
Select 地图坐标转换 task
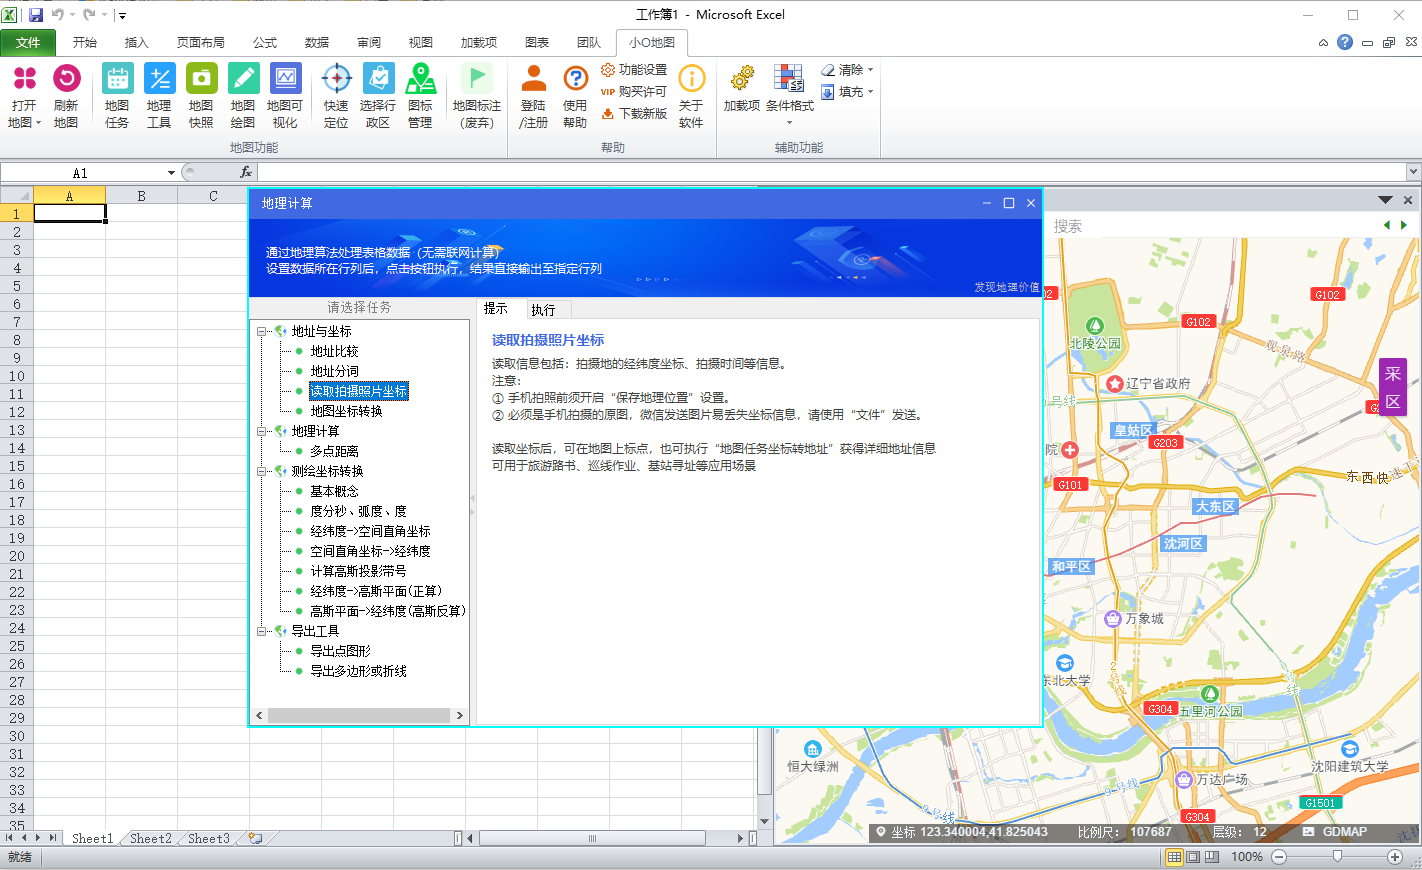pos(346,411)
